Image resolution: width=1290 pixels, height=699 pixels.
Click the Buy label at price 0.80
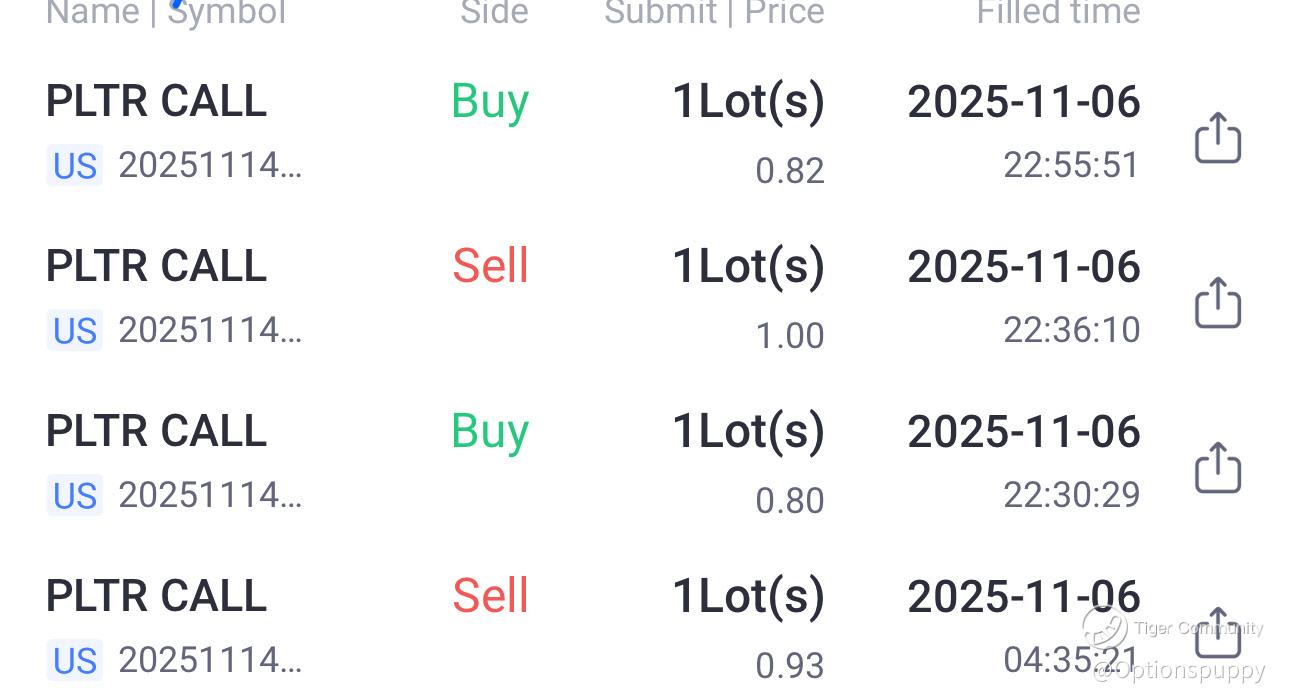click(490, 432)
